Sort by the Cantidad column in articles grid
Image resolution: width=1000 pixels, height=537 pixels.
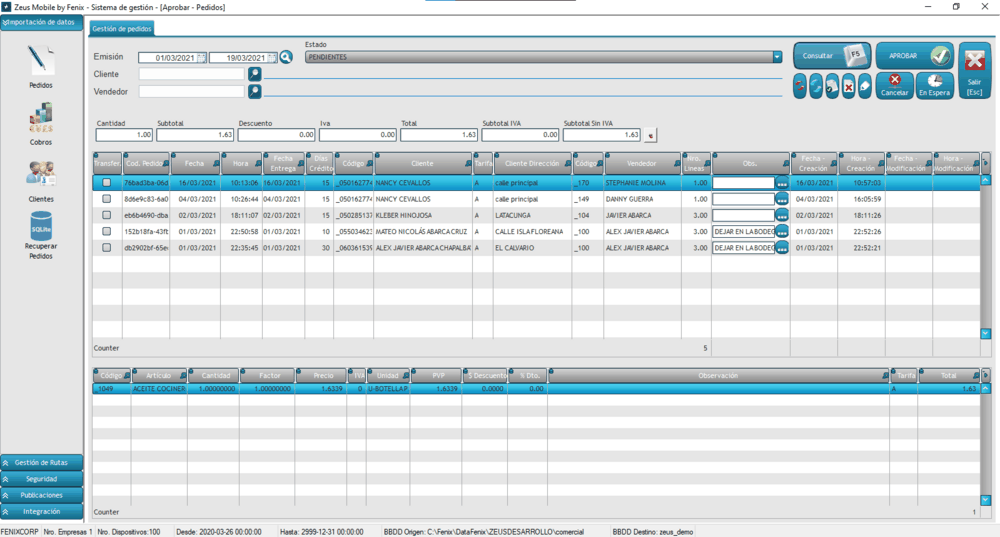tap(216, 376)
